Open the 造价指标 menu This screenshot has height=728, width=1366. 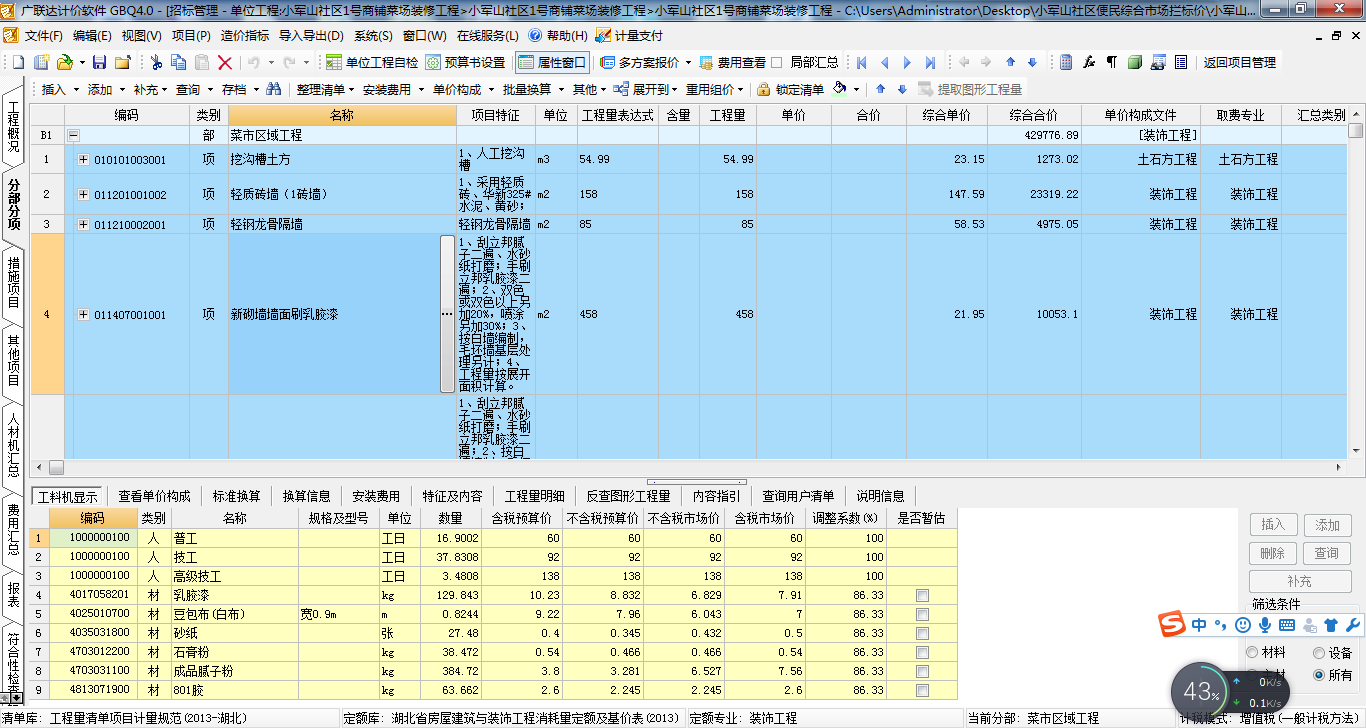click(245, 35)
